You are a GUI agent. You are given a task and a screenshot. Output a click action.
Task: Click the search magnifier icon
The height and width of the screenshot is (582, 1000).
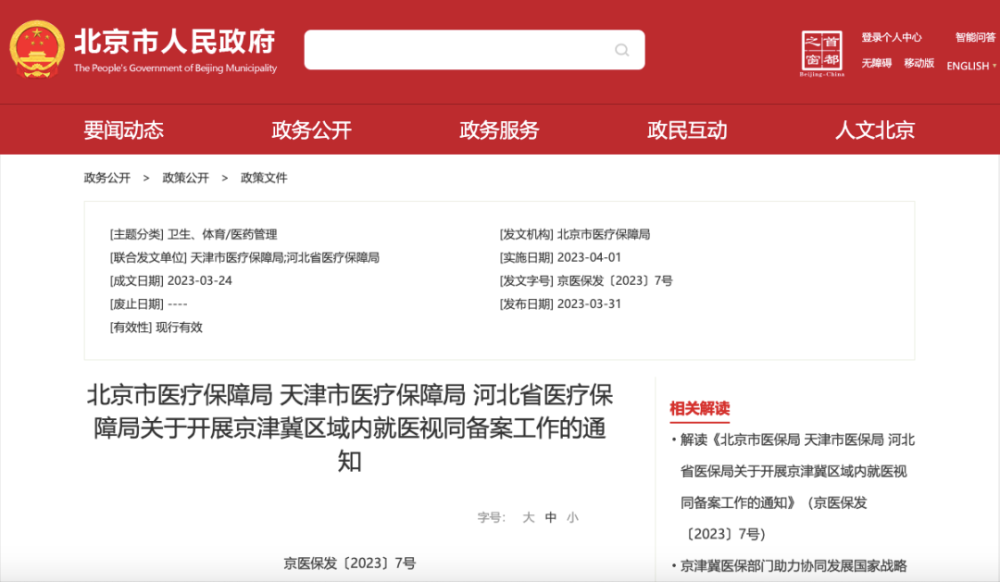coord(621,49)
